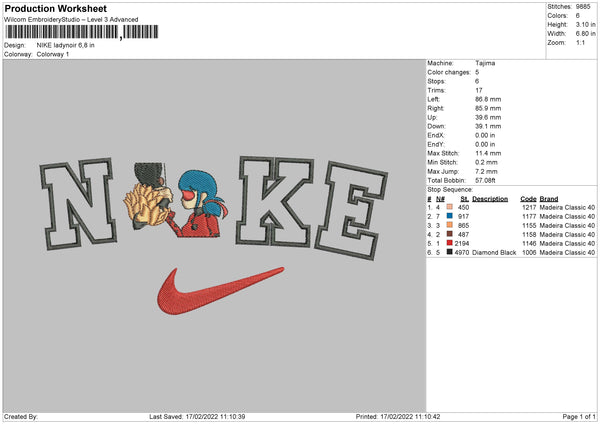This screenshot has height=424, width=600.
Task: Click the Stitches value 9885
Action: (x=583, y=7)
